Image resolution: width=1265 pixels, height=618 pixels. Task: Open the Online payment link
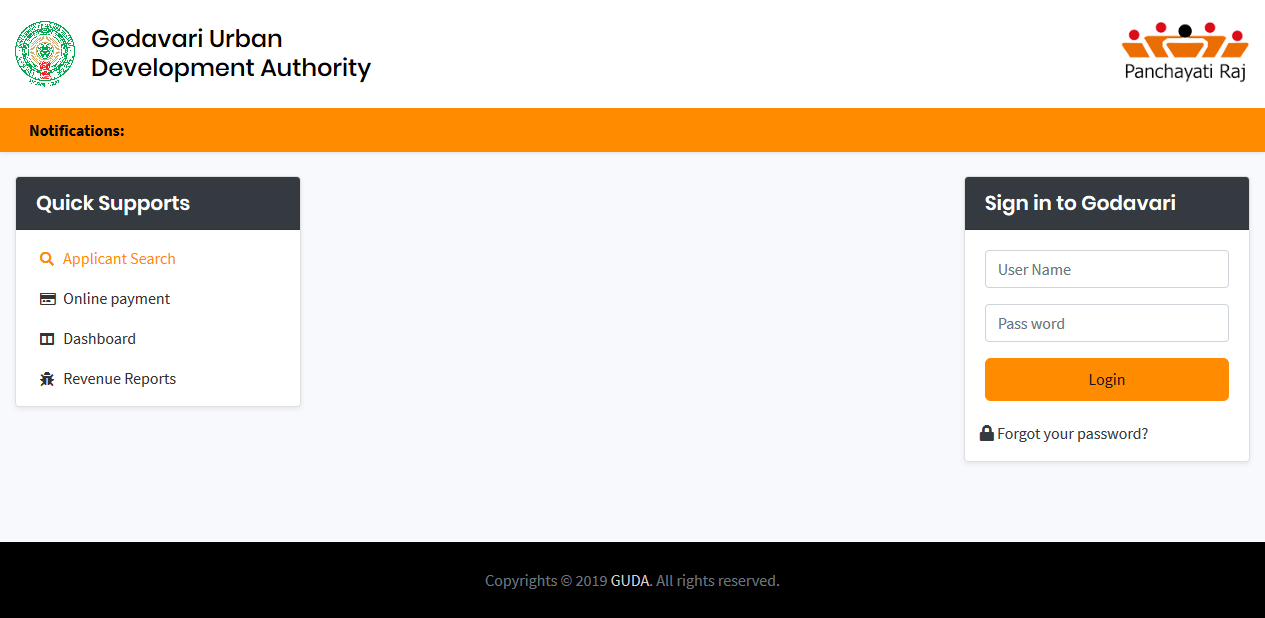click(117, 299)
